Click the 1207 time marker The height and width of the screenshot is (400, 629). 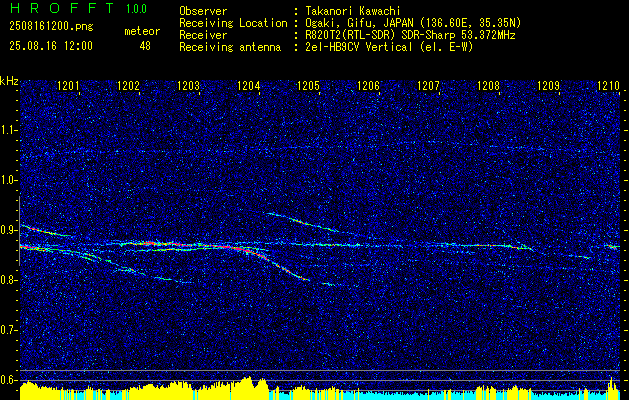pyautogui.click(x=428, y=85)
